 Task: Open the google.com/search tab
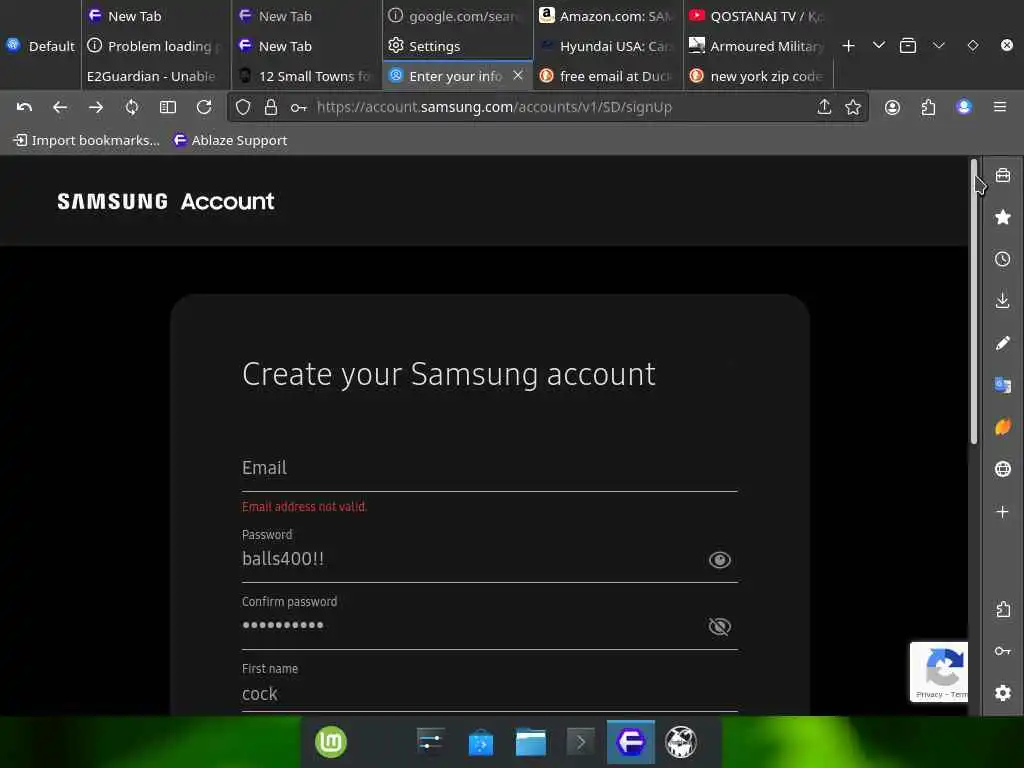point(458,16)
